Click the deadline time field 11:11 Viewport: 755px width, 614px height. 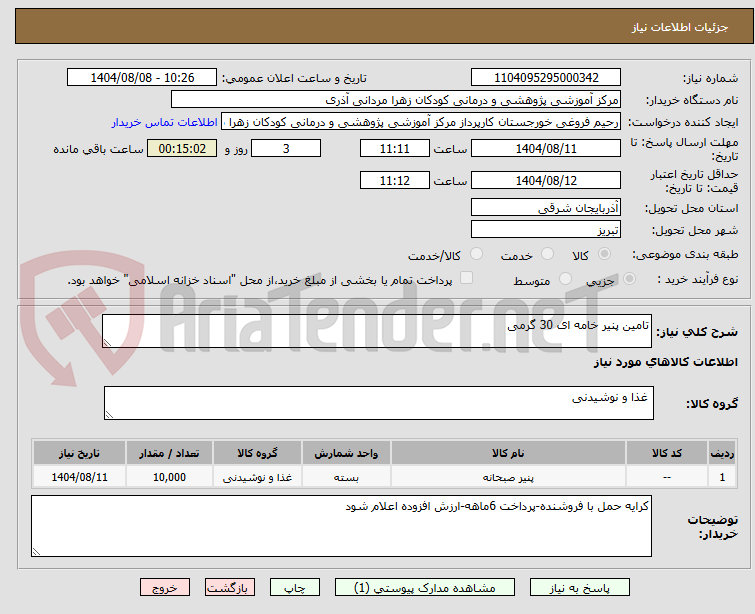[x=395, y=148]
